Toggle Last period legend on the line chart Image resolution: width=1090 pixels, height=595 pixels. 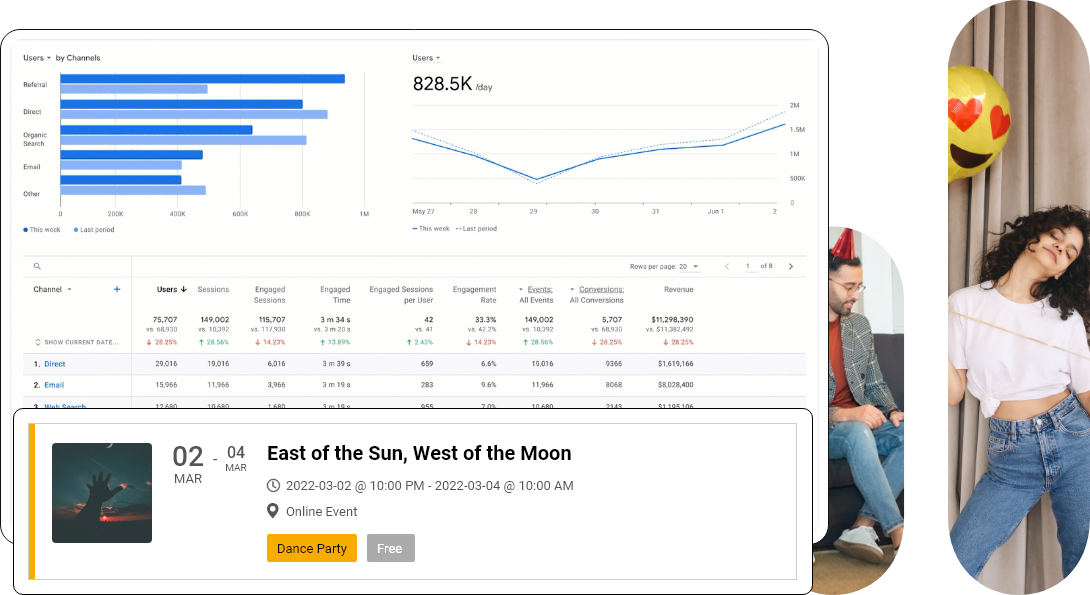coord(476,229)
